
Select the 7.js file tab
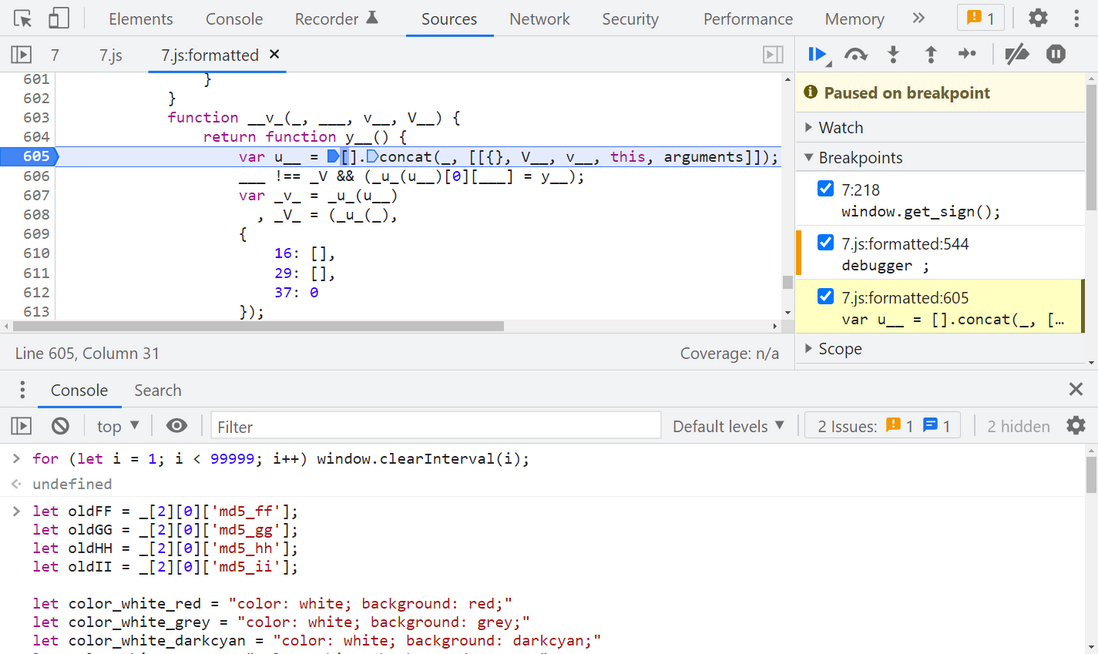tap(111, 55)
